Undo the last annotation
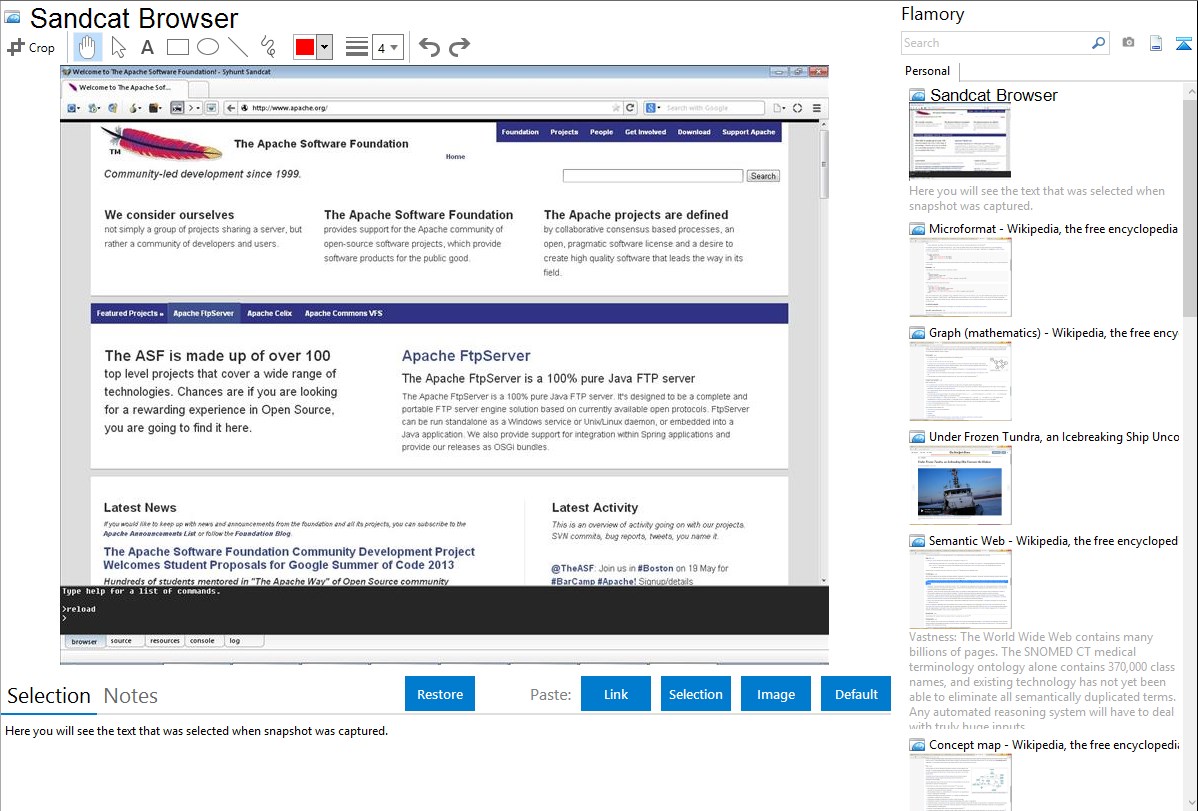The image size is (1198, 811). (429, 47)
